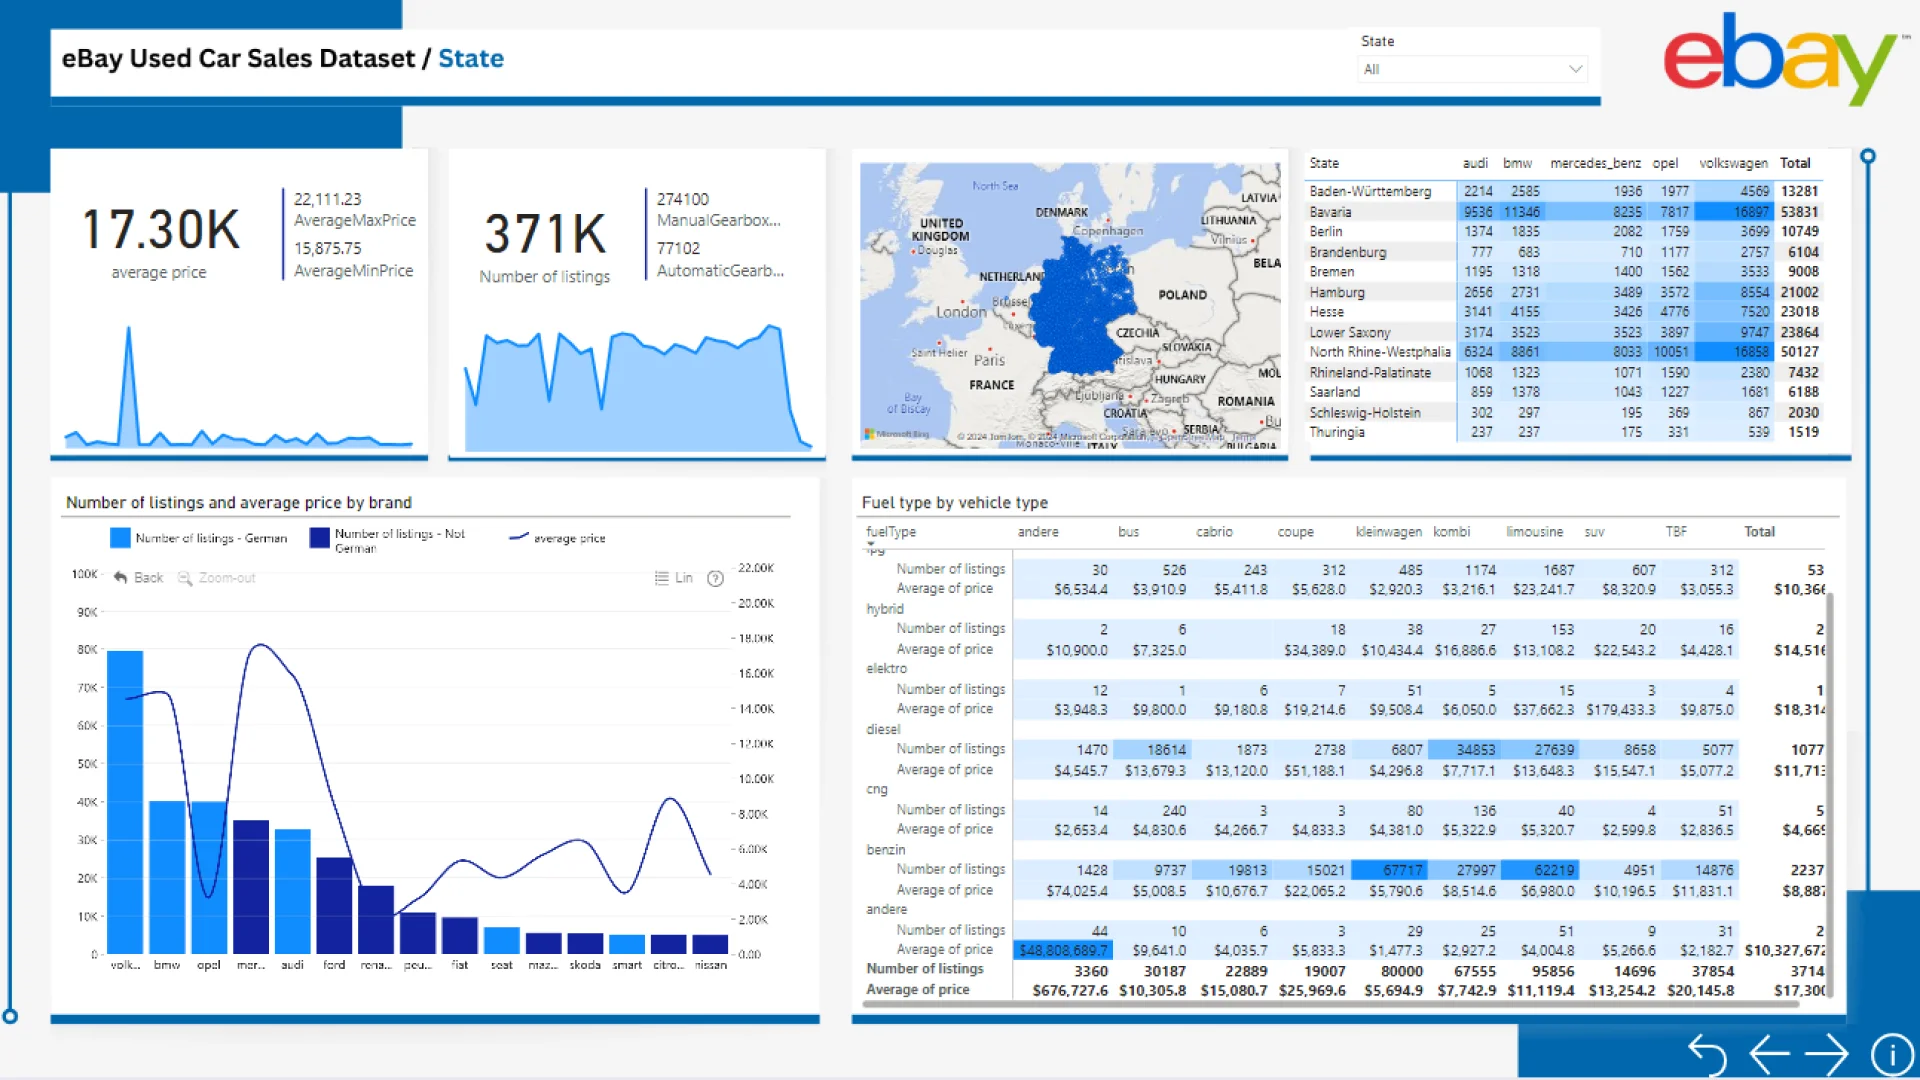1920x1080 pixels.
Task: Sort state table by mercedes_benz column
Action: click(x=1595, y=163)
